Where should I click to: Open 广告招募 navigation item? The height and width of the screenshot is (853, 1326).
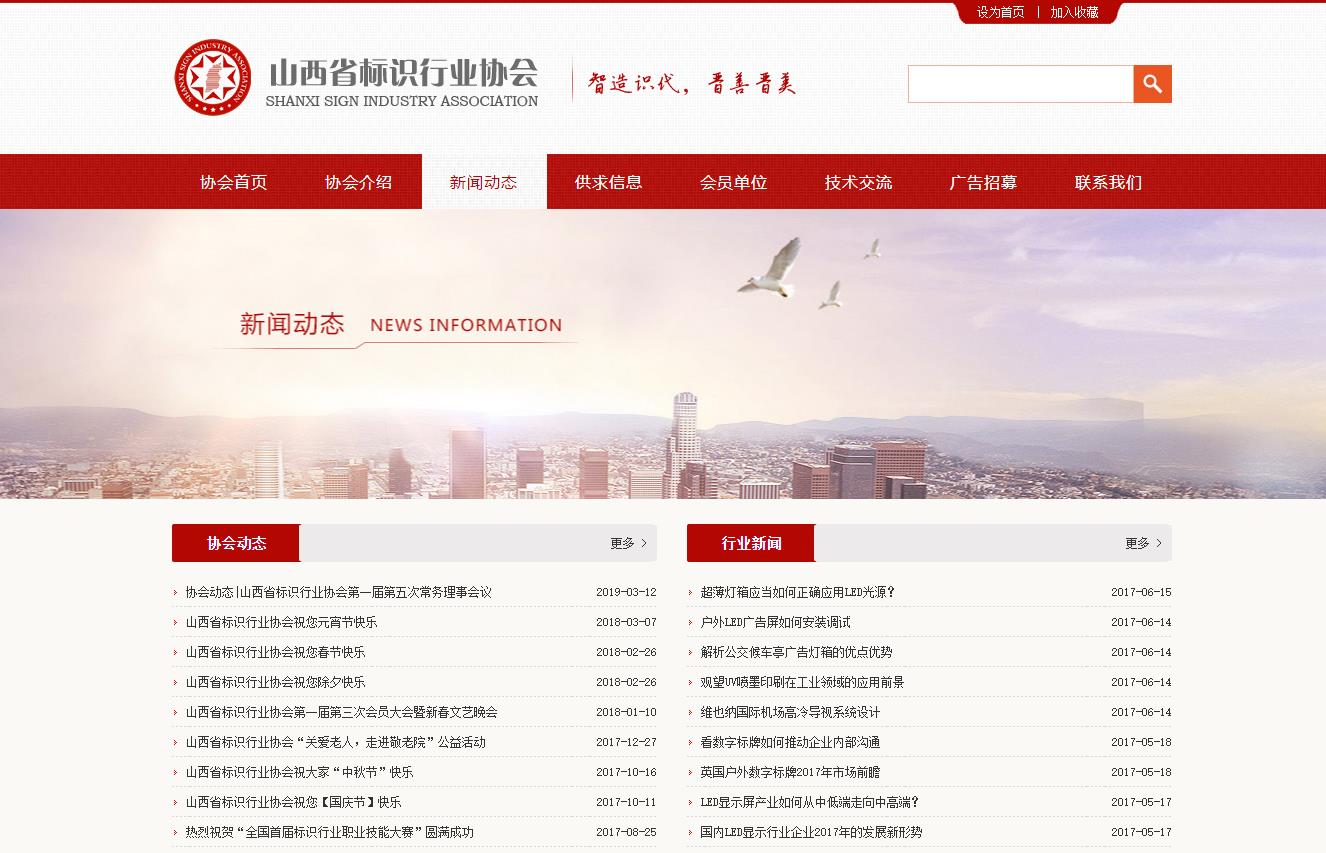[x=984, y=182]
